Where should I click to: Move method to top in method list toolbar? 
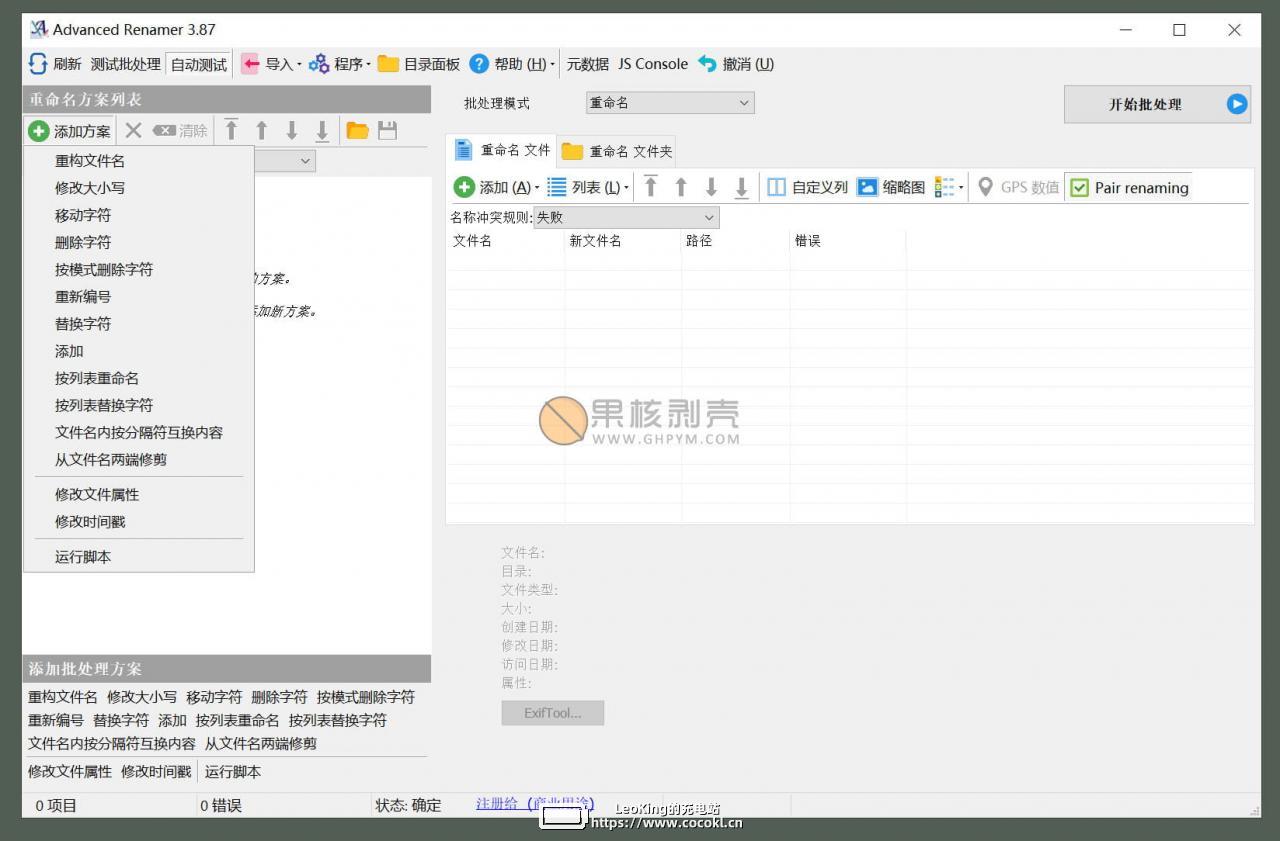pos(231,130)
